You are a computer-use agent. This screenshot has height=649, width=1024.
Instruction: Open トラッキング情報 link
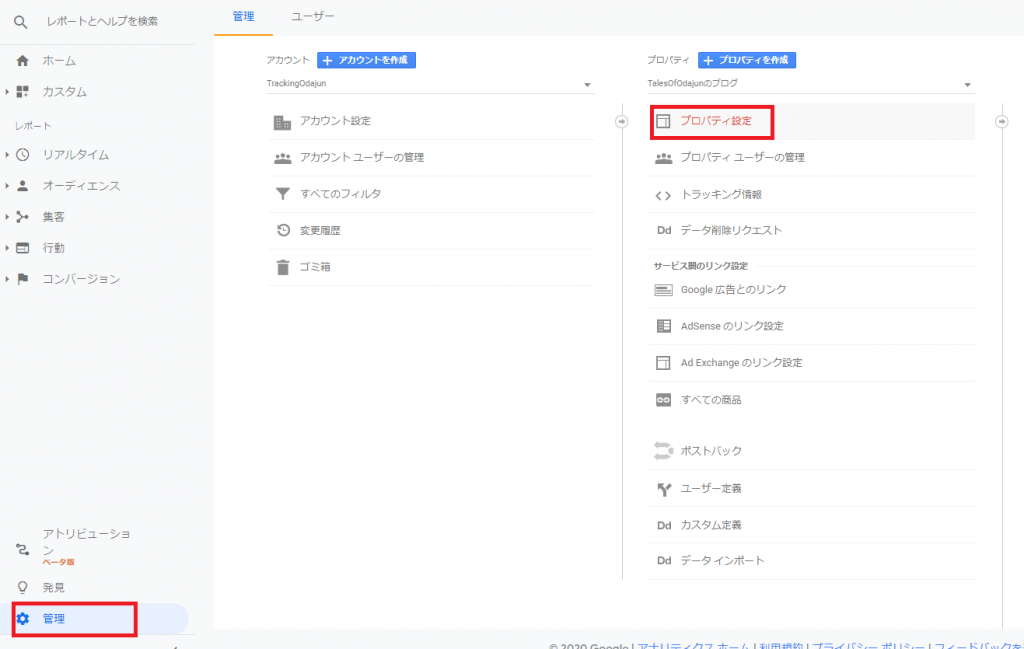click(721, 195)
